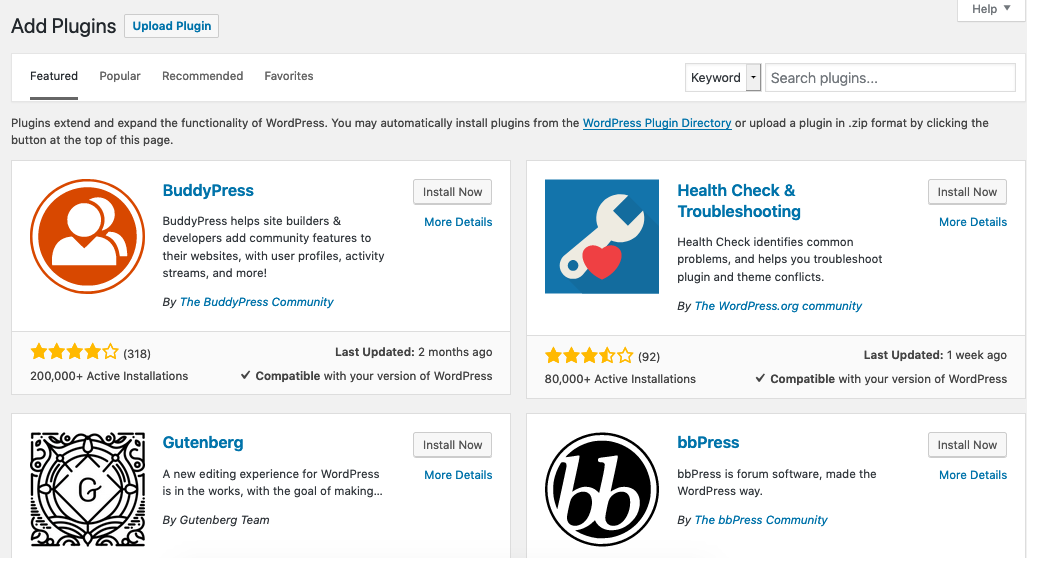1047x578 pixels.
Task: Click the Health Check wrench and heart icon
Action: pos(601,236)
